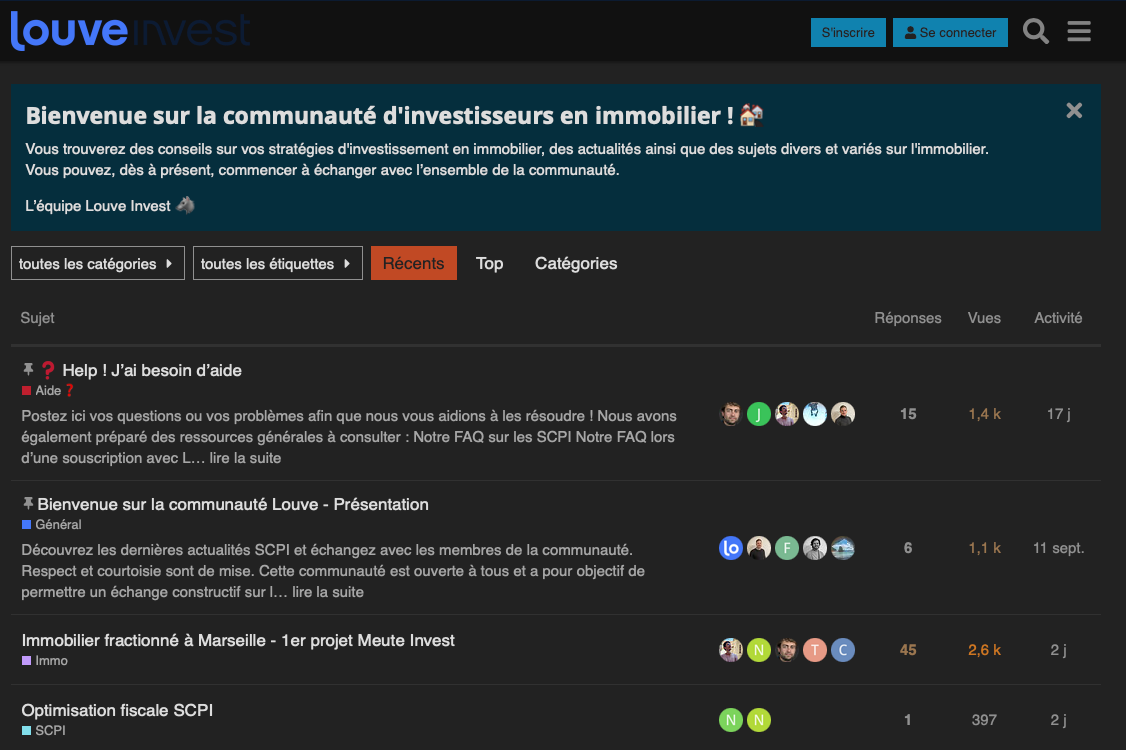Click '2 j' activity for Immobilier fractionné topic
1126x750 pixels.
pos(1058,650)
